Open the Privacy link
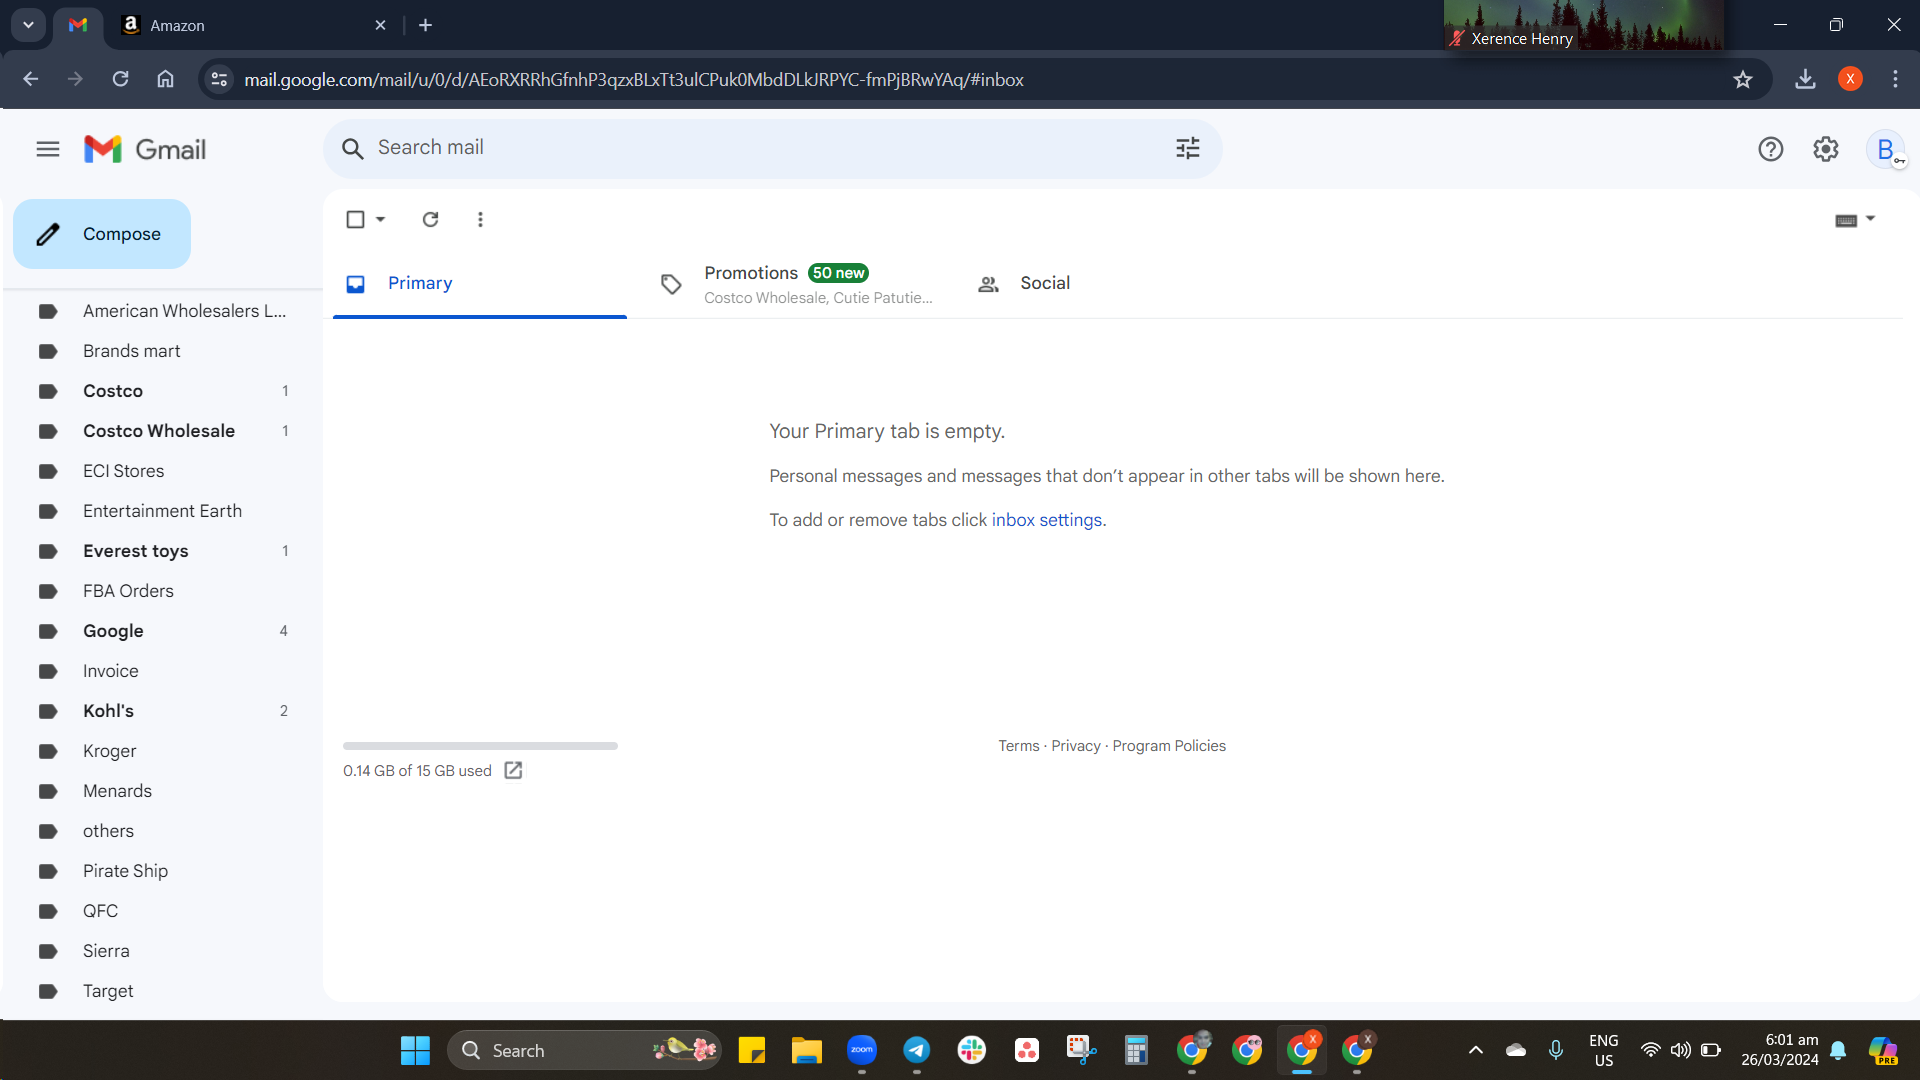 click(1075, 746)
